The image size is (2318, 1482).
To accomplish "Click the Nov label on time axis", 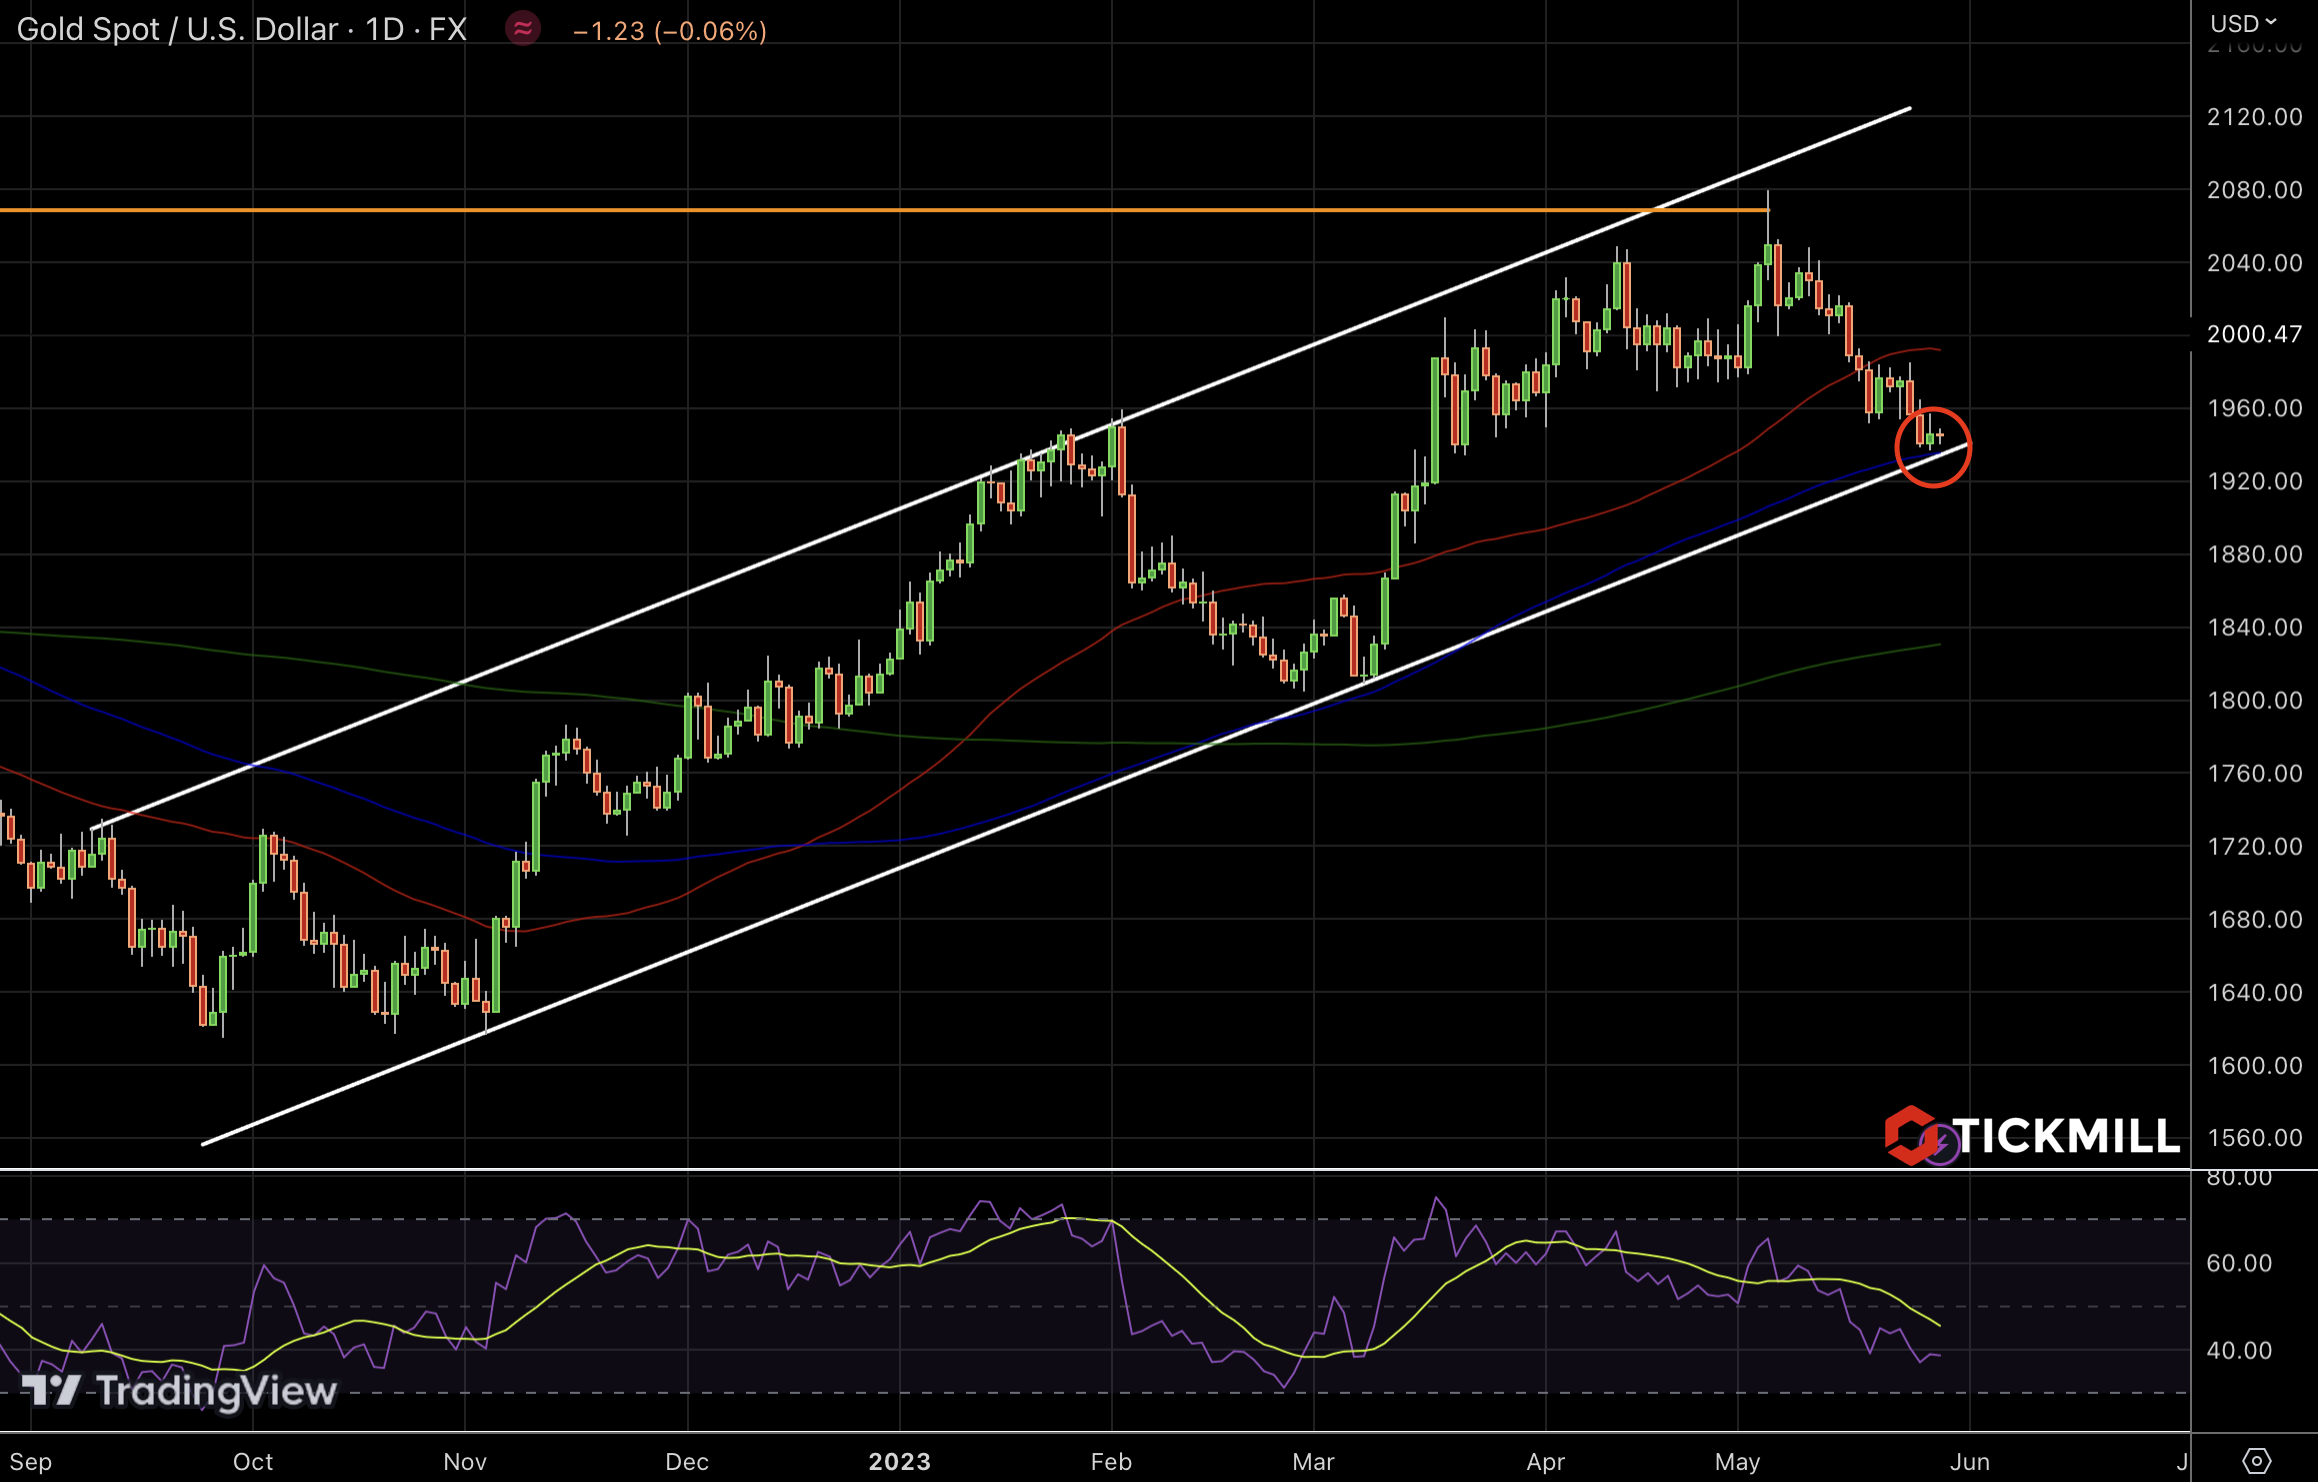I will [x=465, y=1461].
